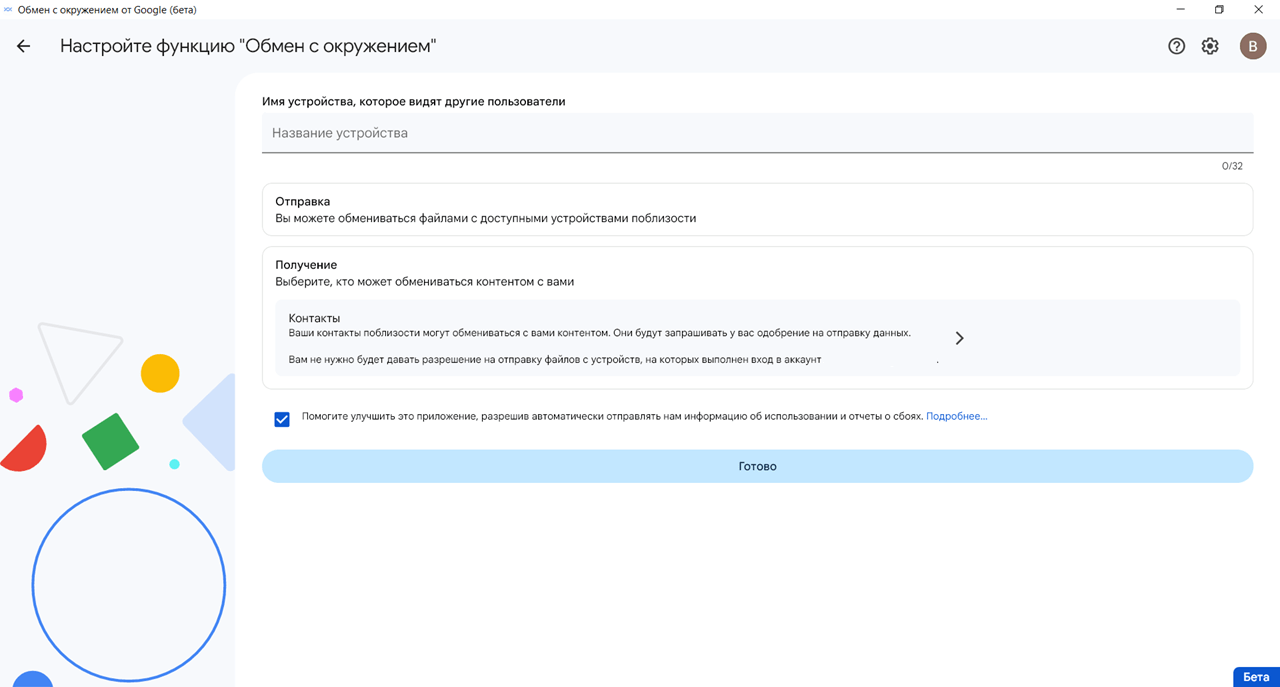Image resolution: width=1280 pixels, height=687 pixels.
Task: Click the Отправка card
Action: coord(757,209)
